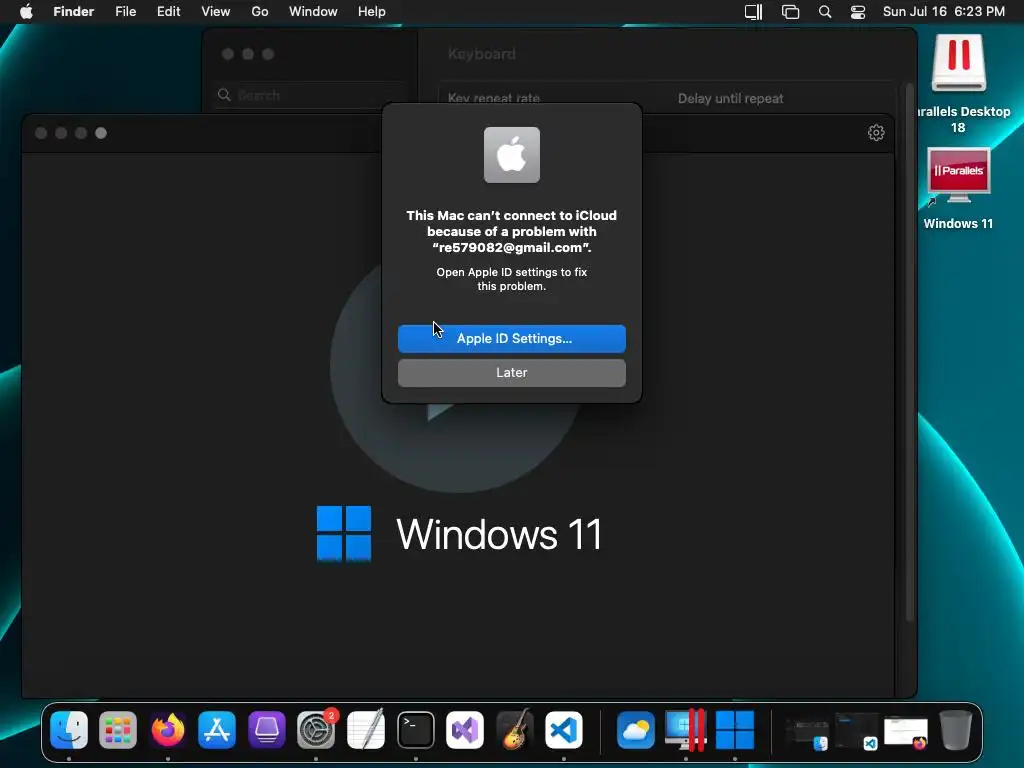This screenshot has height=768, width=1024.
Task: Open GarageBand from the Dock
Action: [515, 729]
